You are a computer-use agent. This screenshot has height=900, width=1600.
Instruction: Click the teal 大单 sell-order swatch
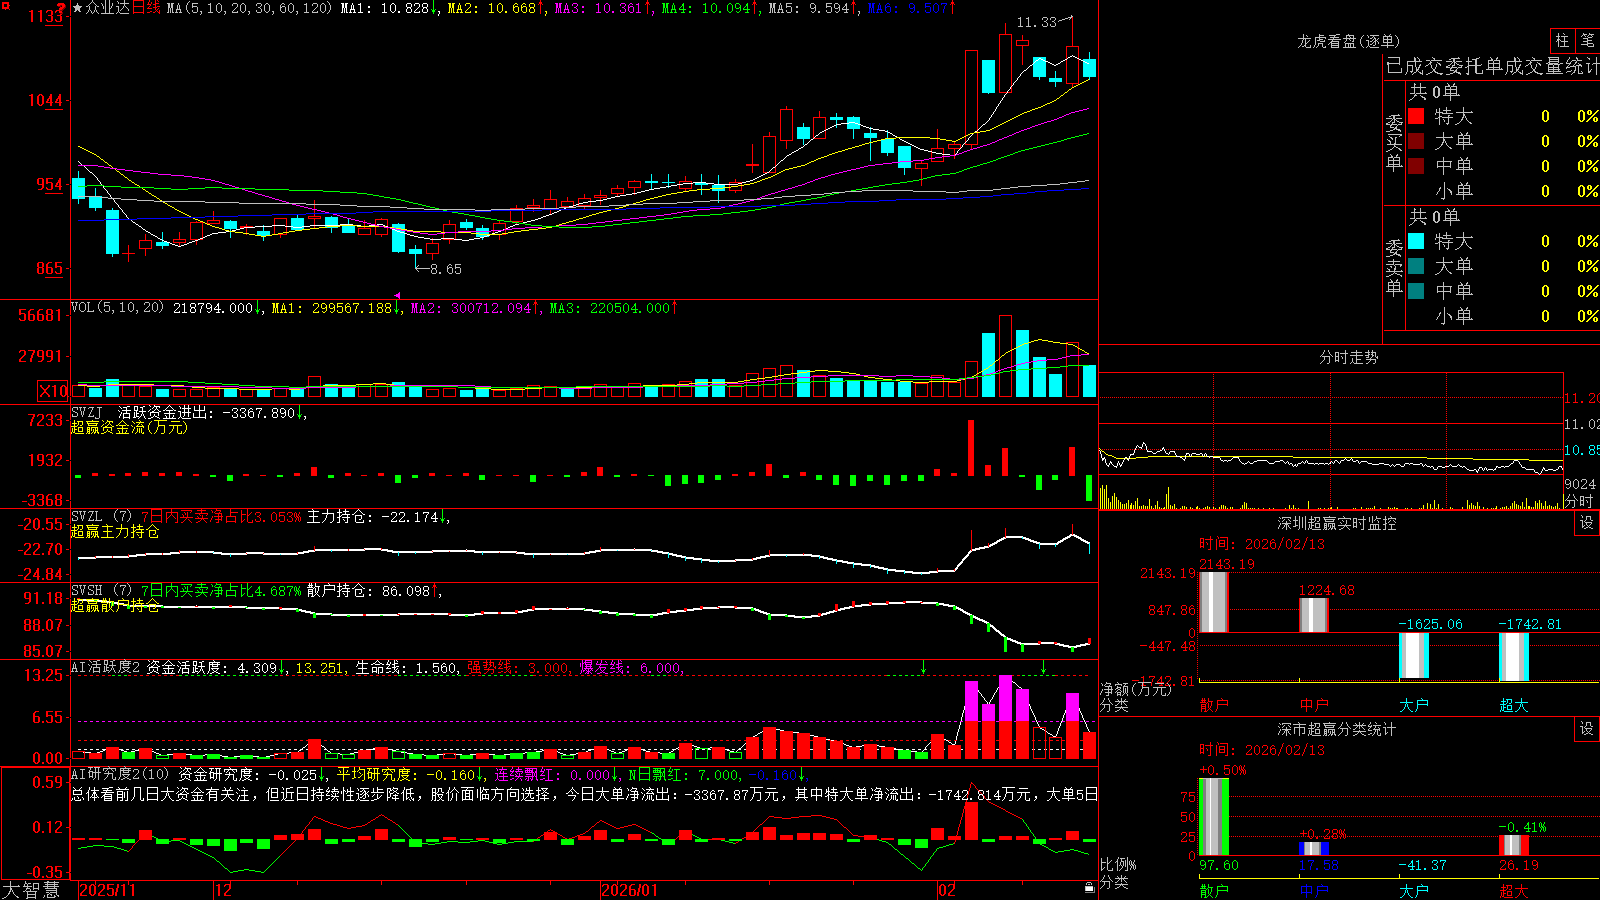[x=1416, y=266]
